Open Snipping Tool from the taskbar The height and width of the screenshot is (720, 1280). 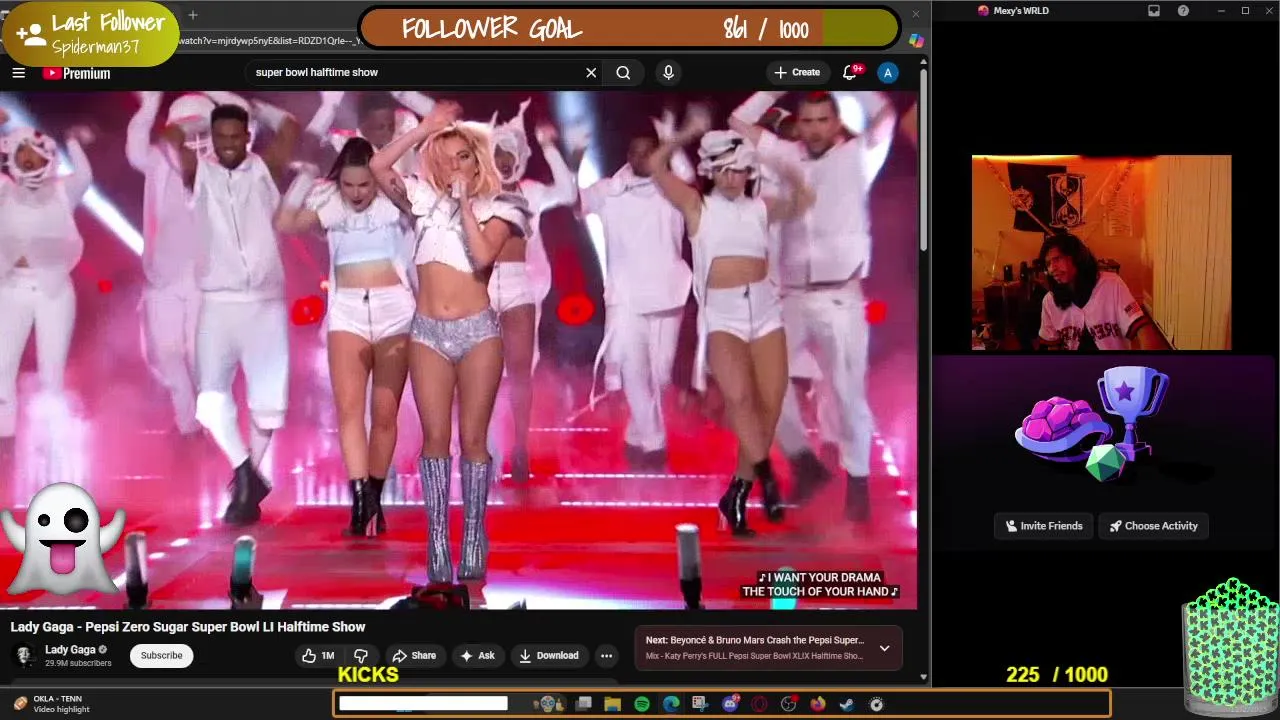point(700,704)
